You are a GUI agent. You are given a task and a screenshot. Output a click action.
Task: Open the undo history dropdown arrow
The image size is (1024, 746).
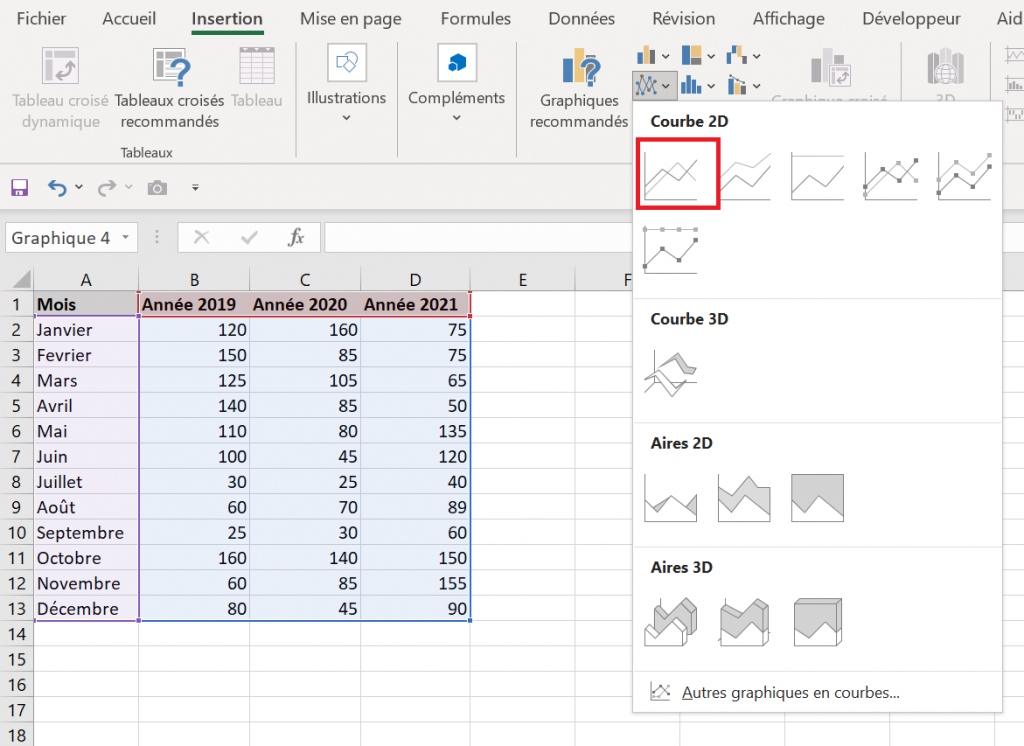point(79,187)
